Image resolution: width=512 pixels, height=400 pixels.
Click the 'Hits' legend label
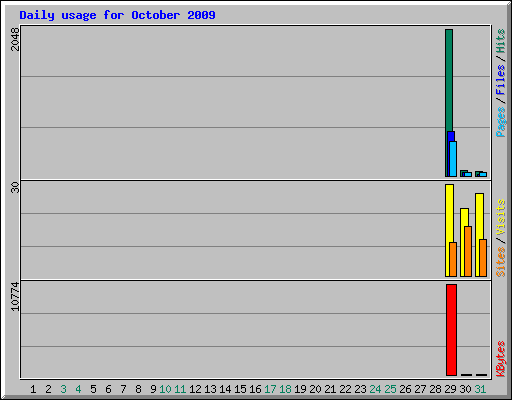(500, 41)
